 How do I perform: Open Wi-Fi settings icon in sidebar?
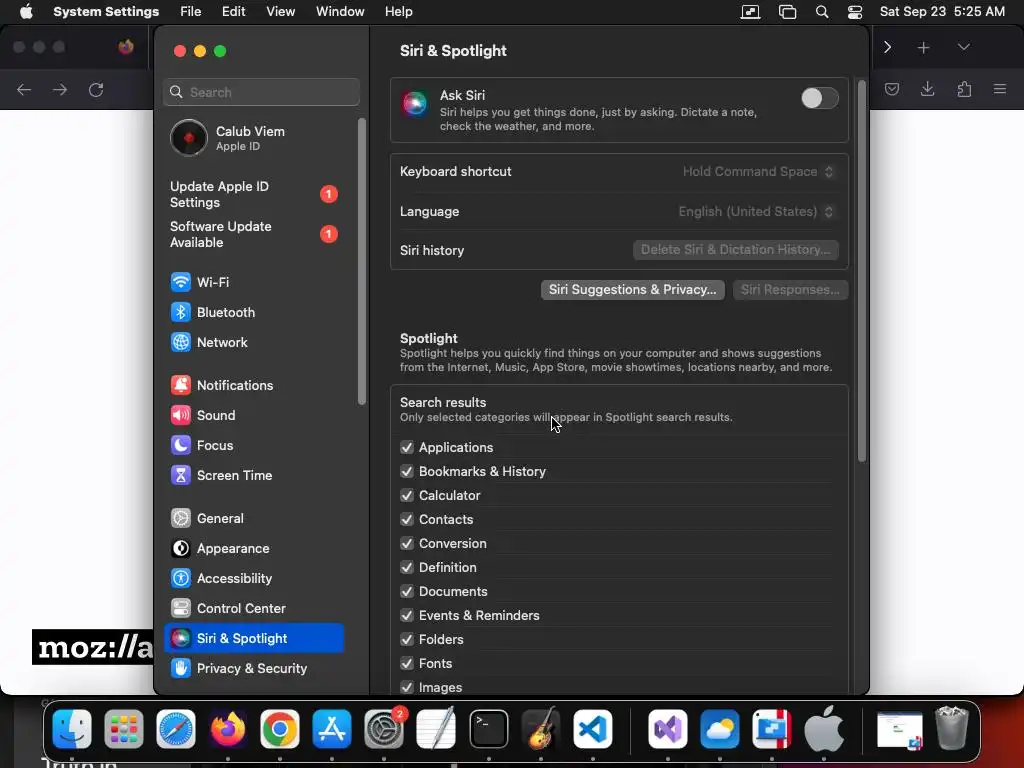point(181,282)
